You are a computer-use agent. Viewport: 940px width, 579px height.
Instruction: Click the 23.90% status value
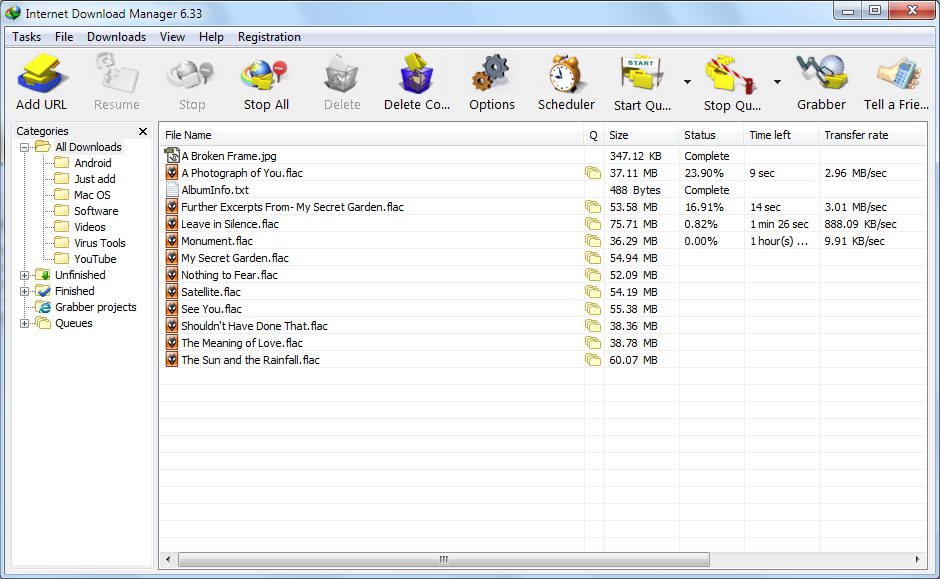click(x=704, y=173)
